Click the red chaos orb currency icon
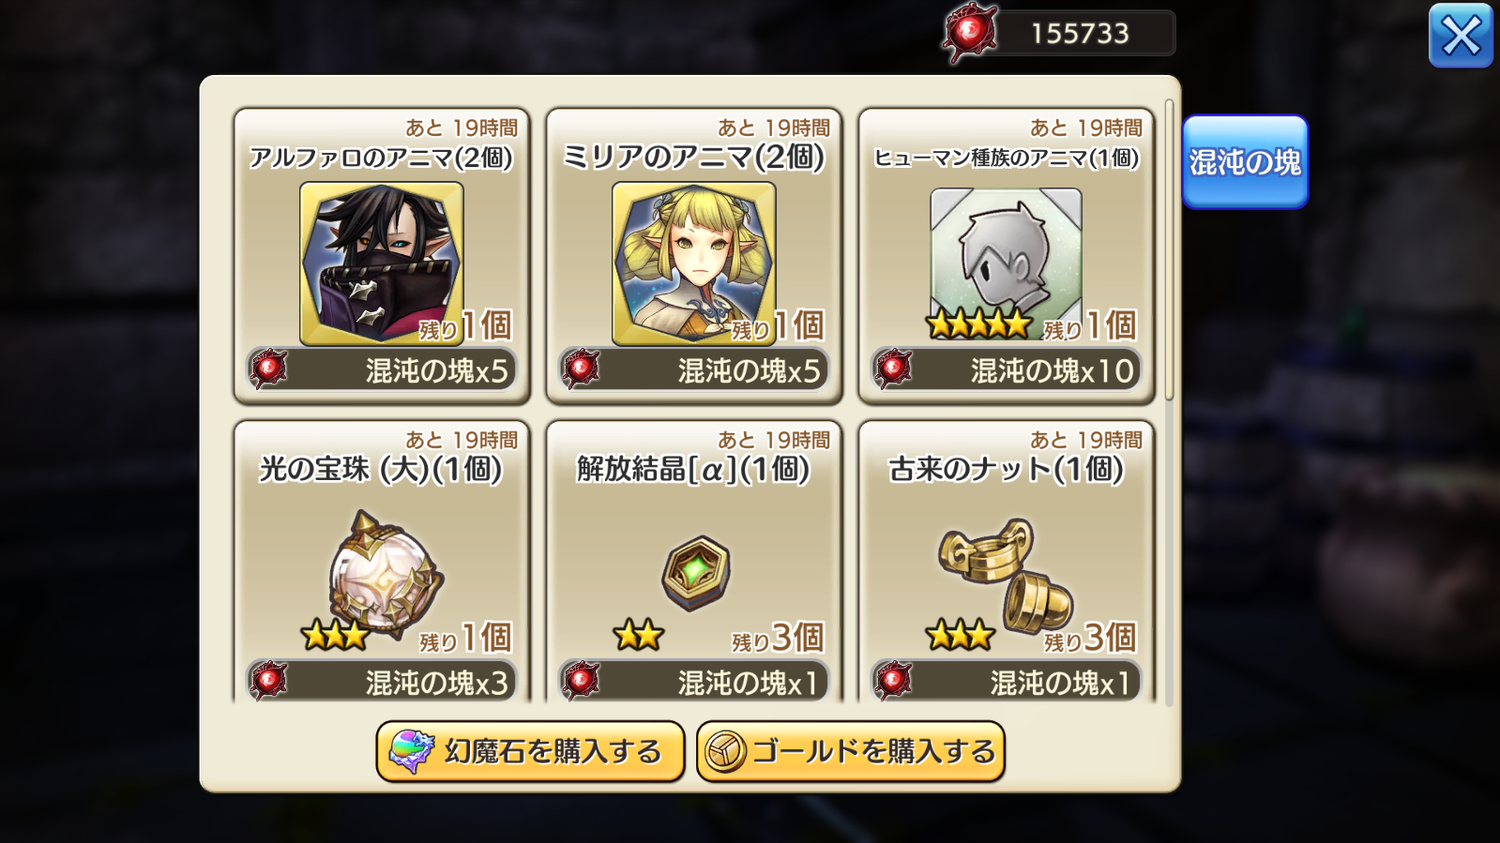Viewport: 1500px width, 843px height. [969, 33]
